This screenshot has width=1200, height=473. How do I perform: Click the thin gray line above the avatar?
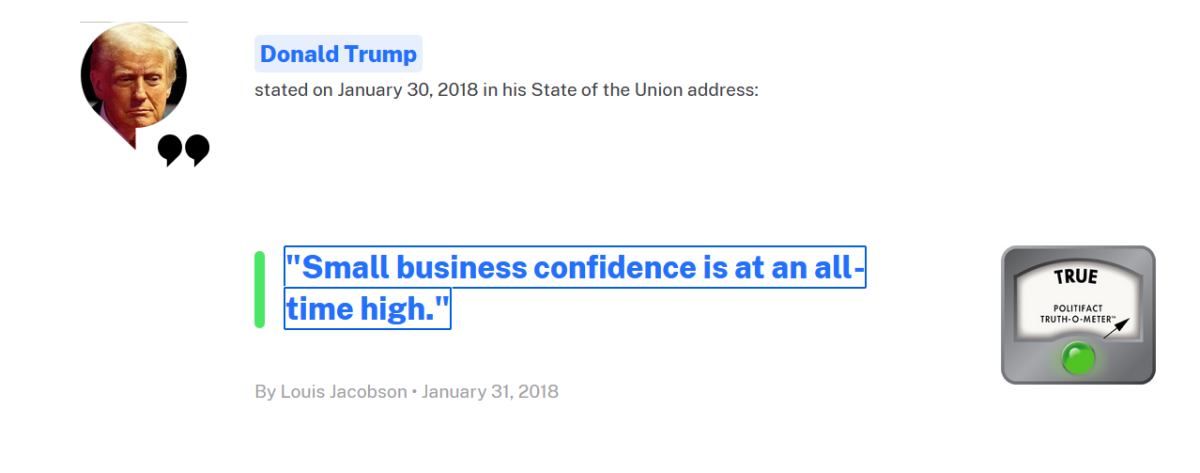[134, 21]
